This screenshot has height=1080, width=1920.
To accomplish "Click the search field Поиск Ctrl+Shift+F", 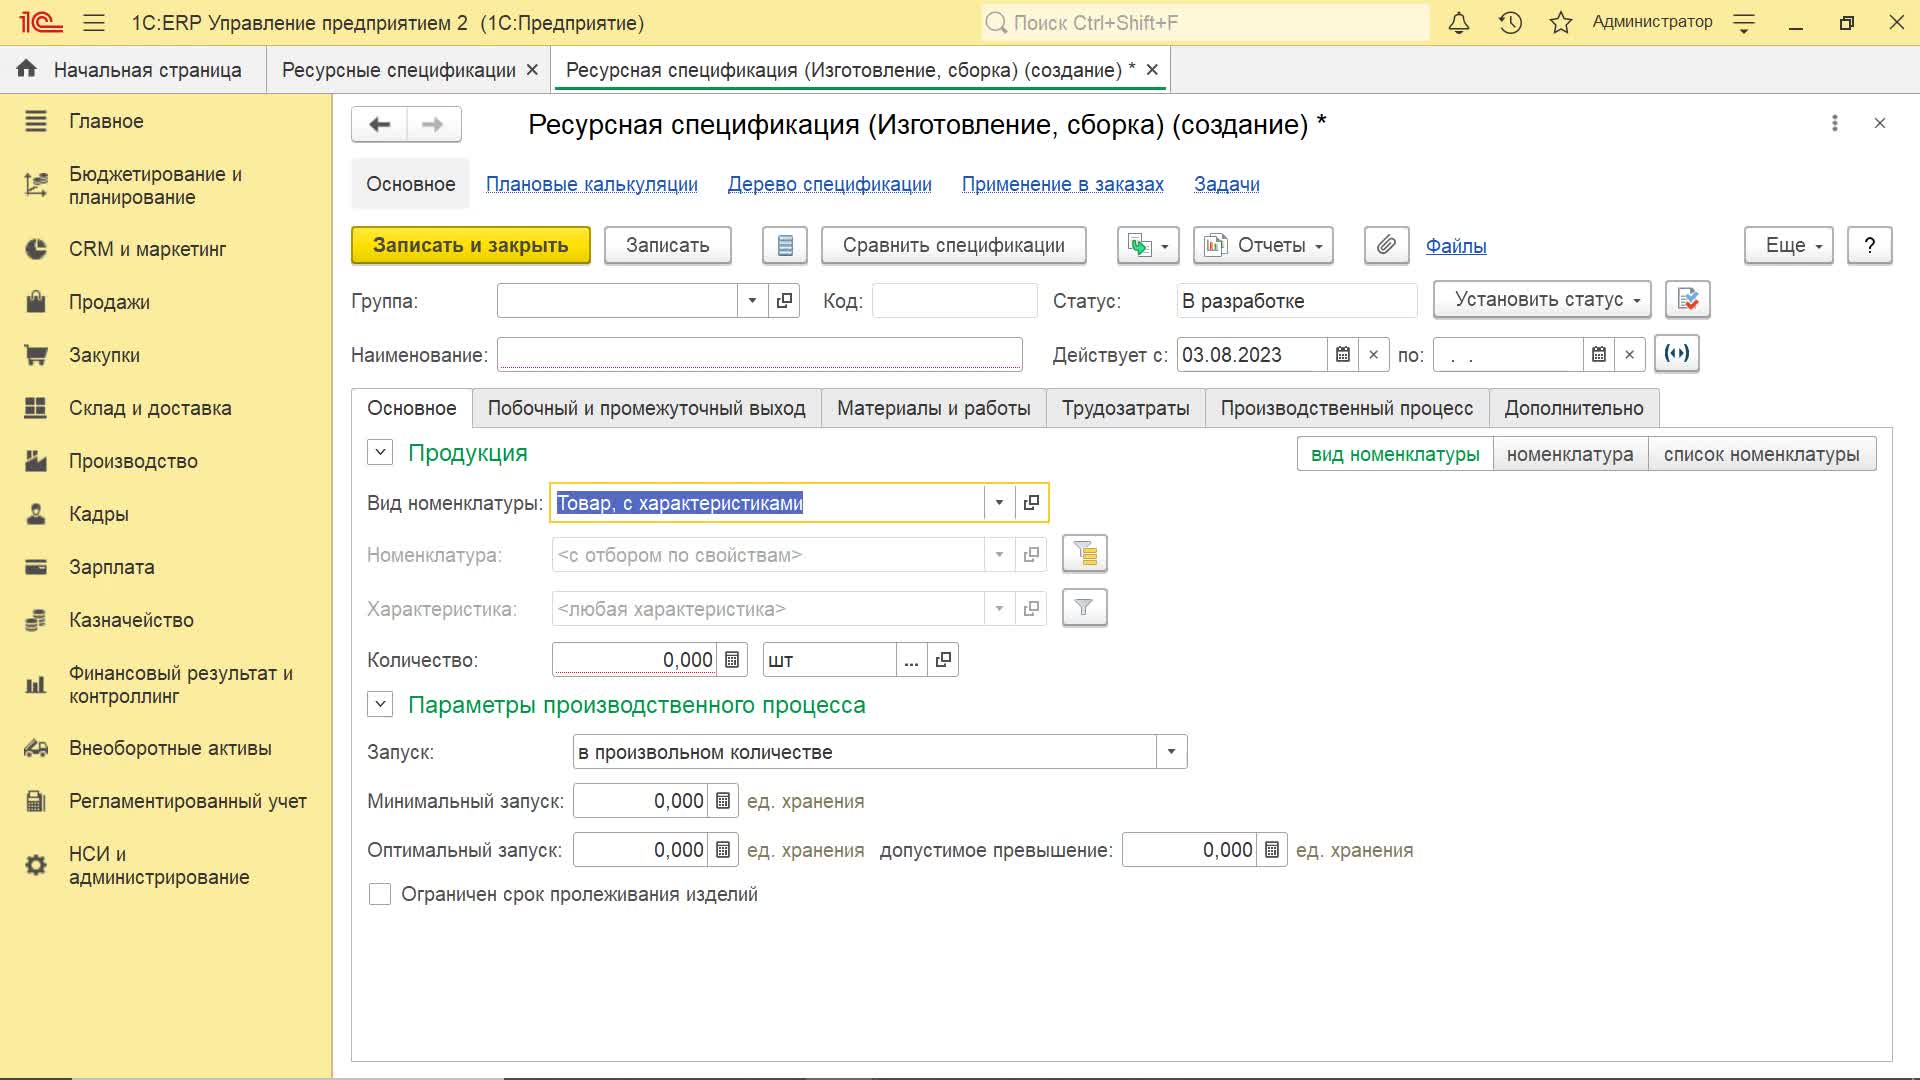I will 1205,23.
